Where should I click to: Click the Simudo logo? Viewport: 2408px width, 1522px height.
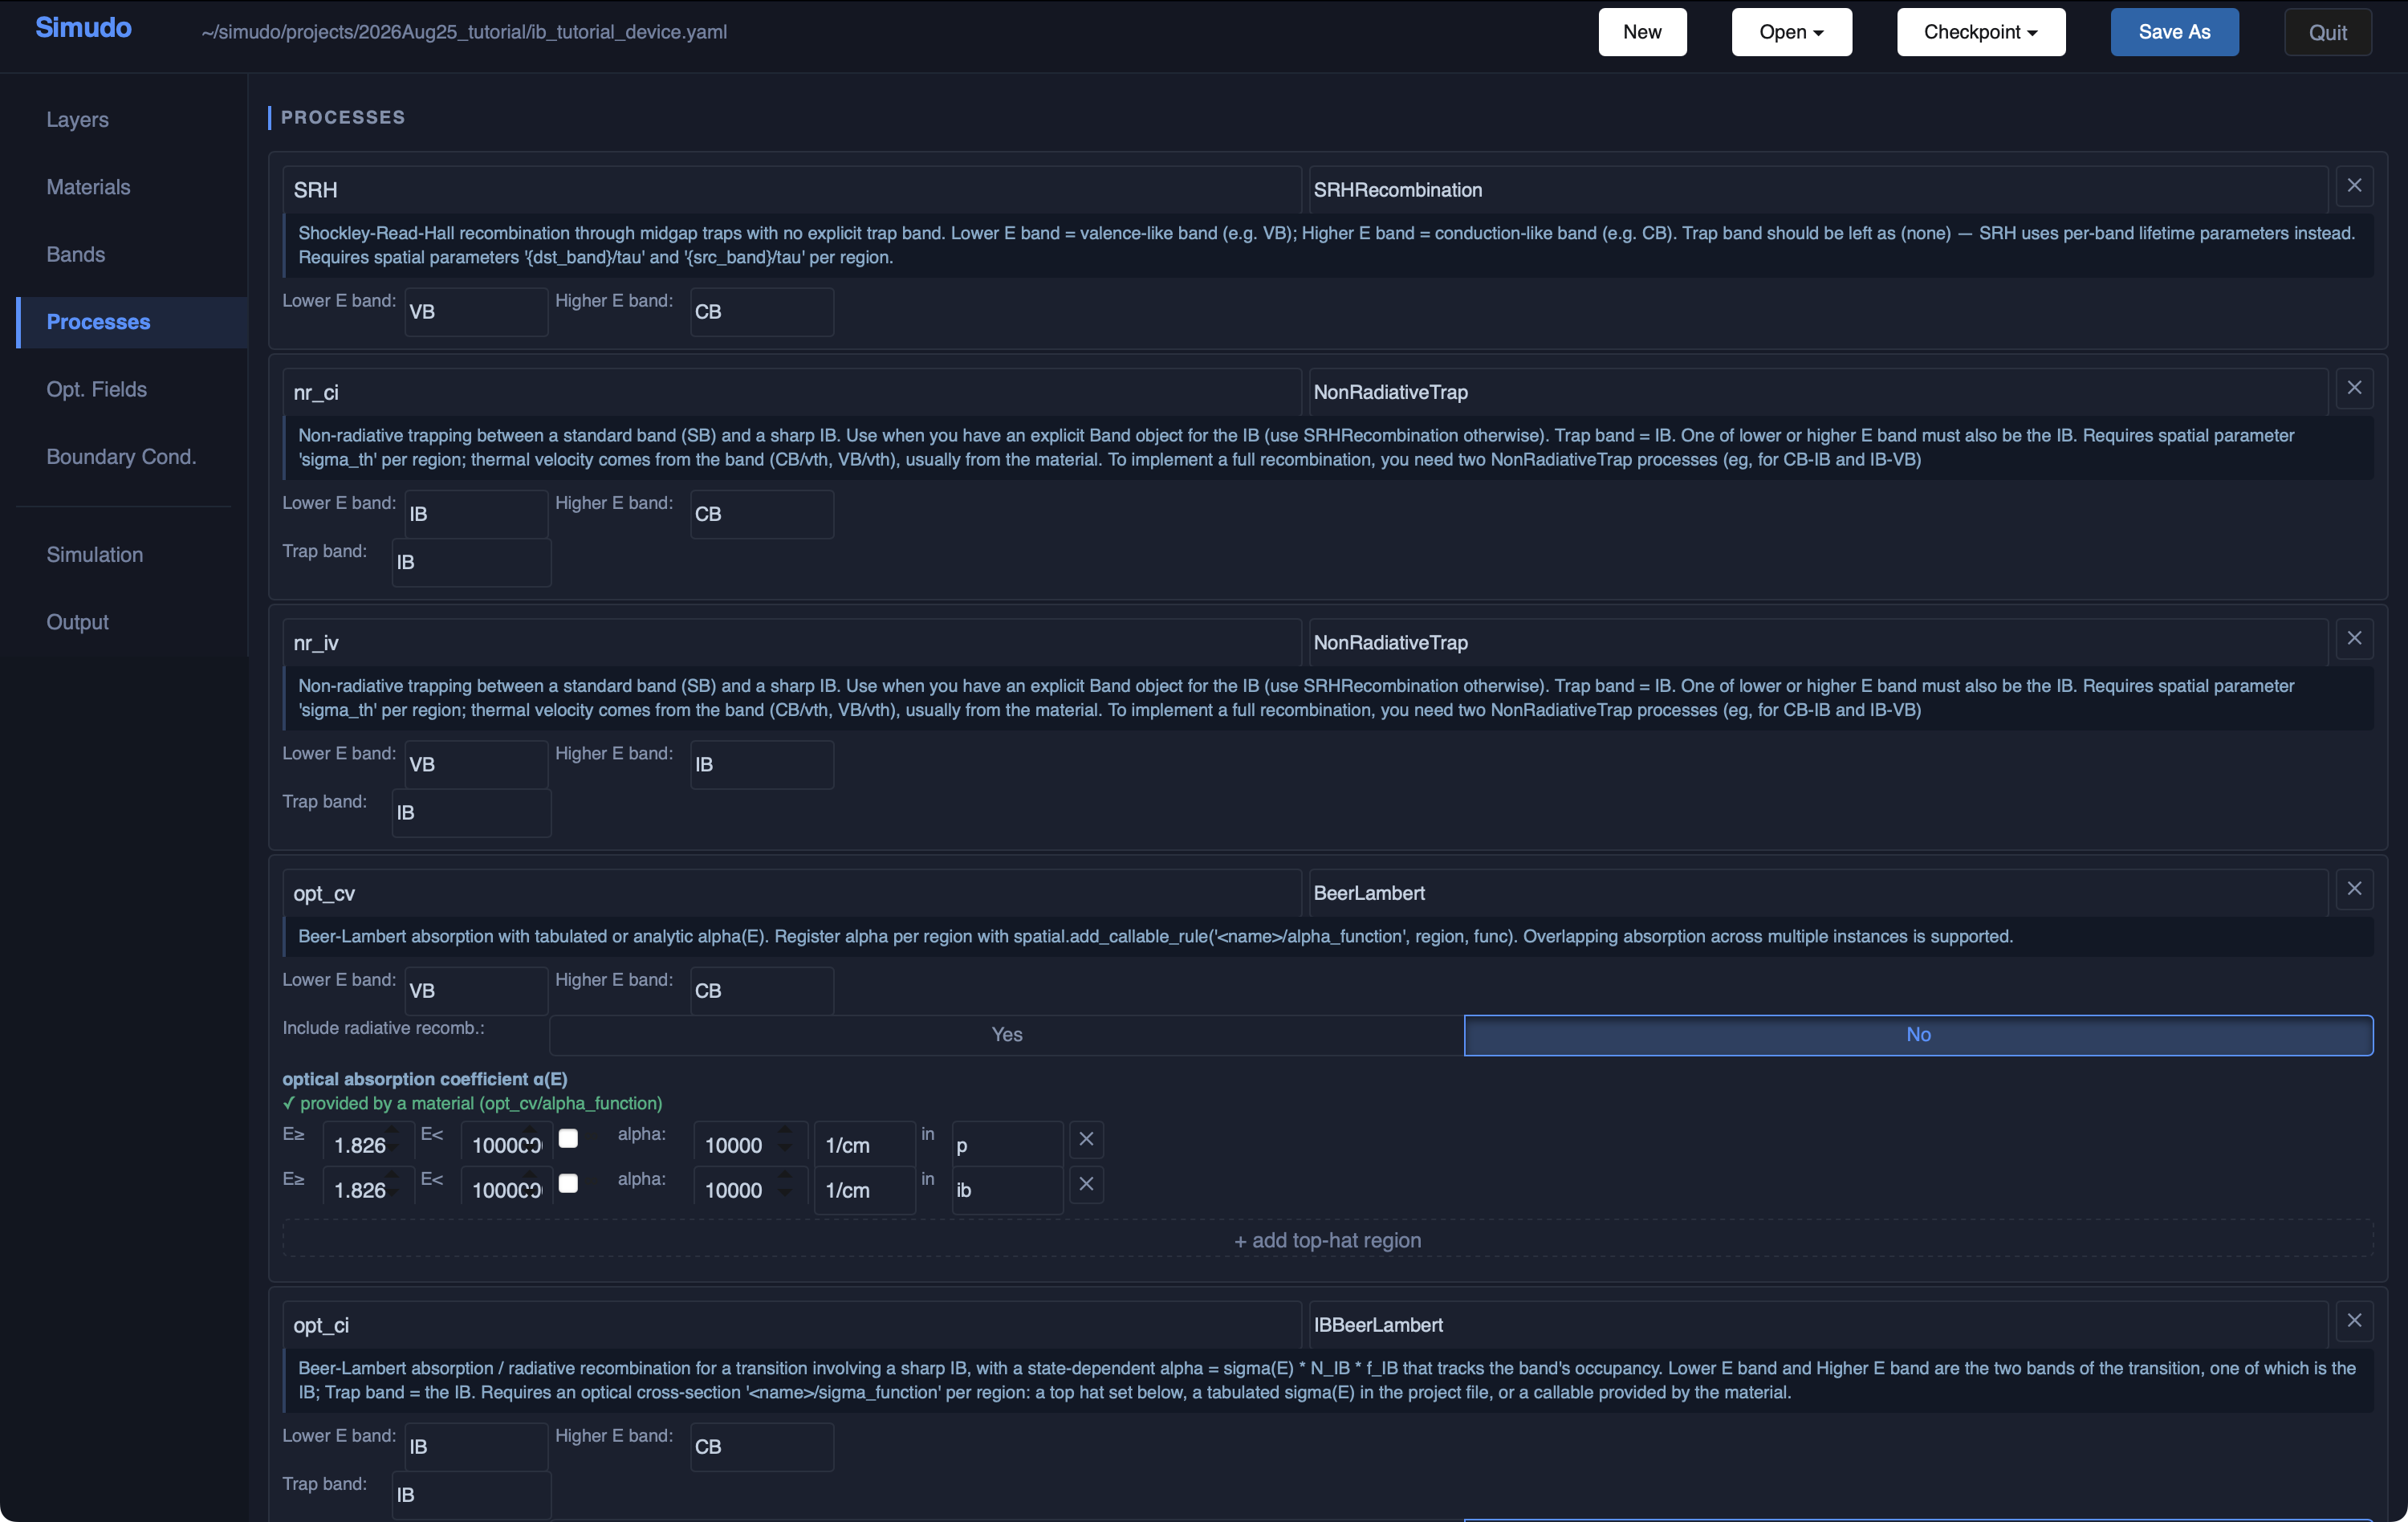coord(83,28)
